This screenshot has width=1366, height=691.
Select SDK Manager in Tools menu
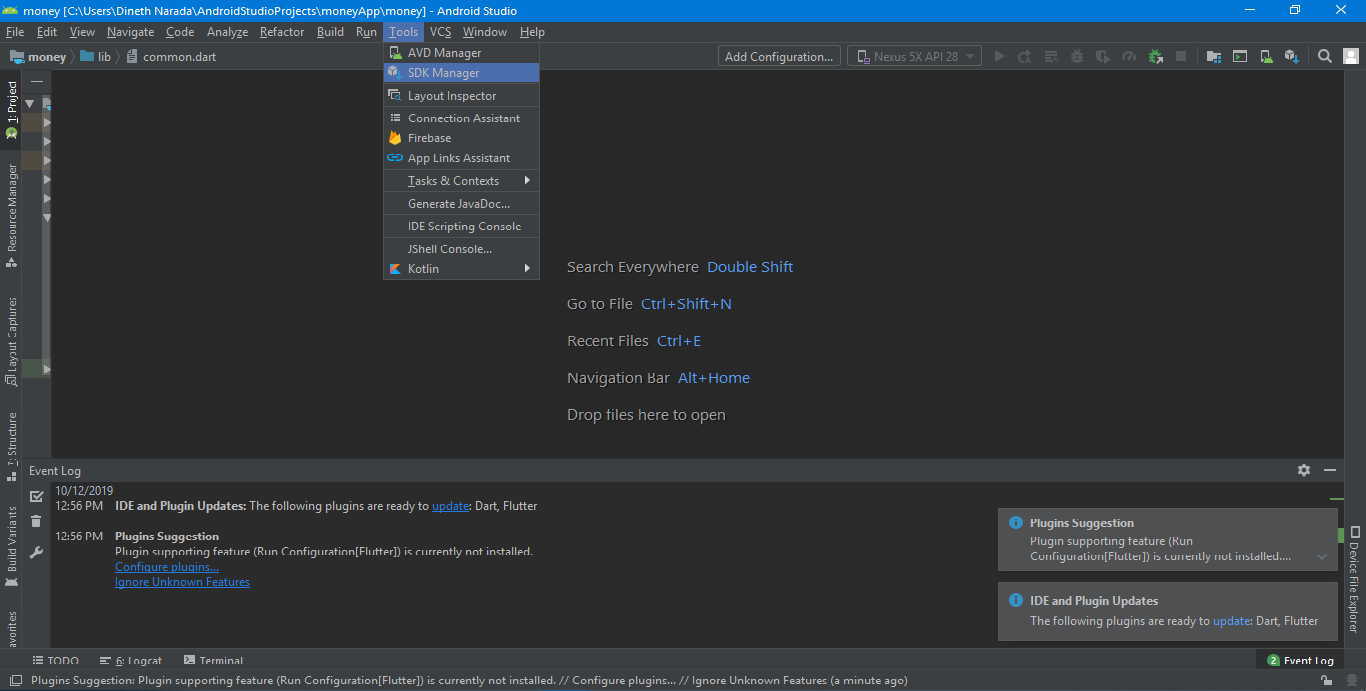(461, 73)
